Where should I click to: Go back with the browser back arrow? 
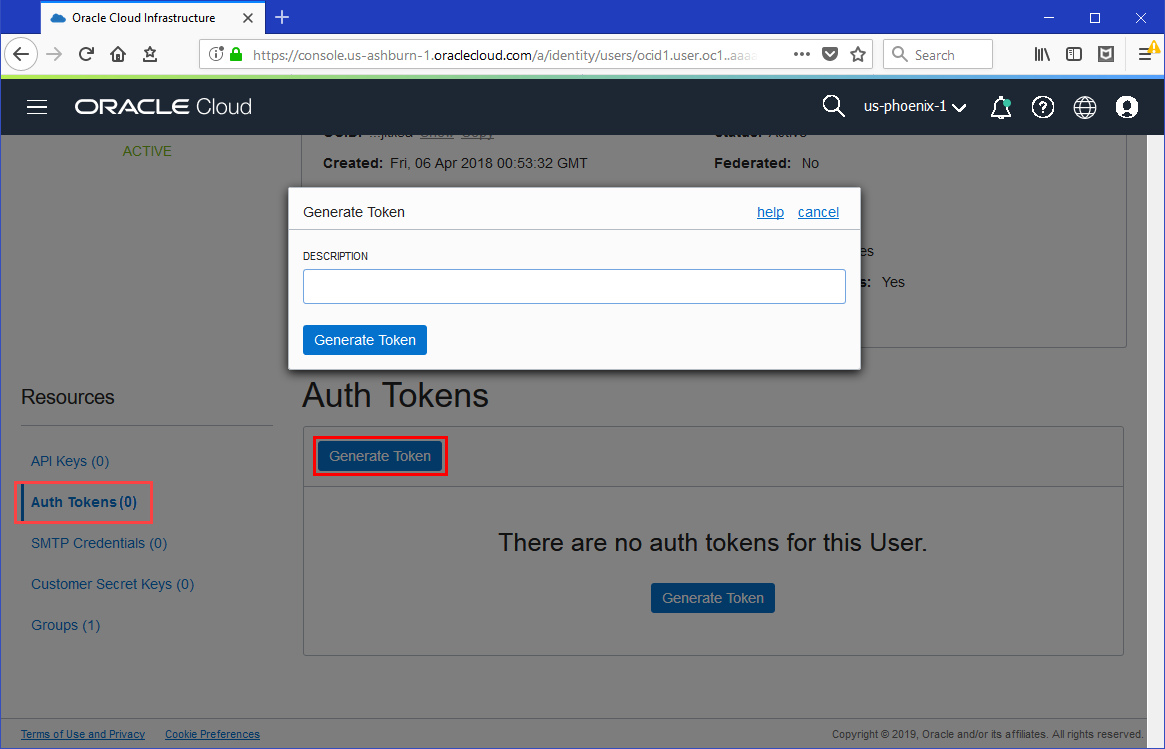tap(21, 54)
